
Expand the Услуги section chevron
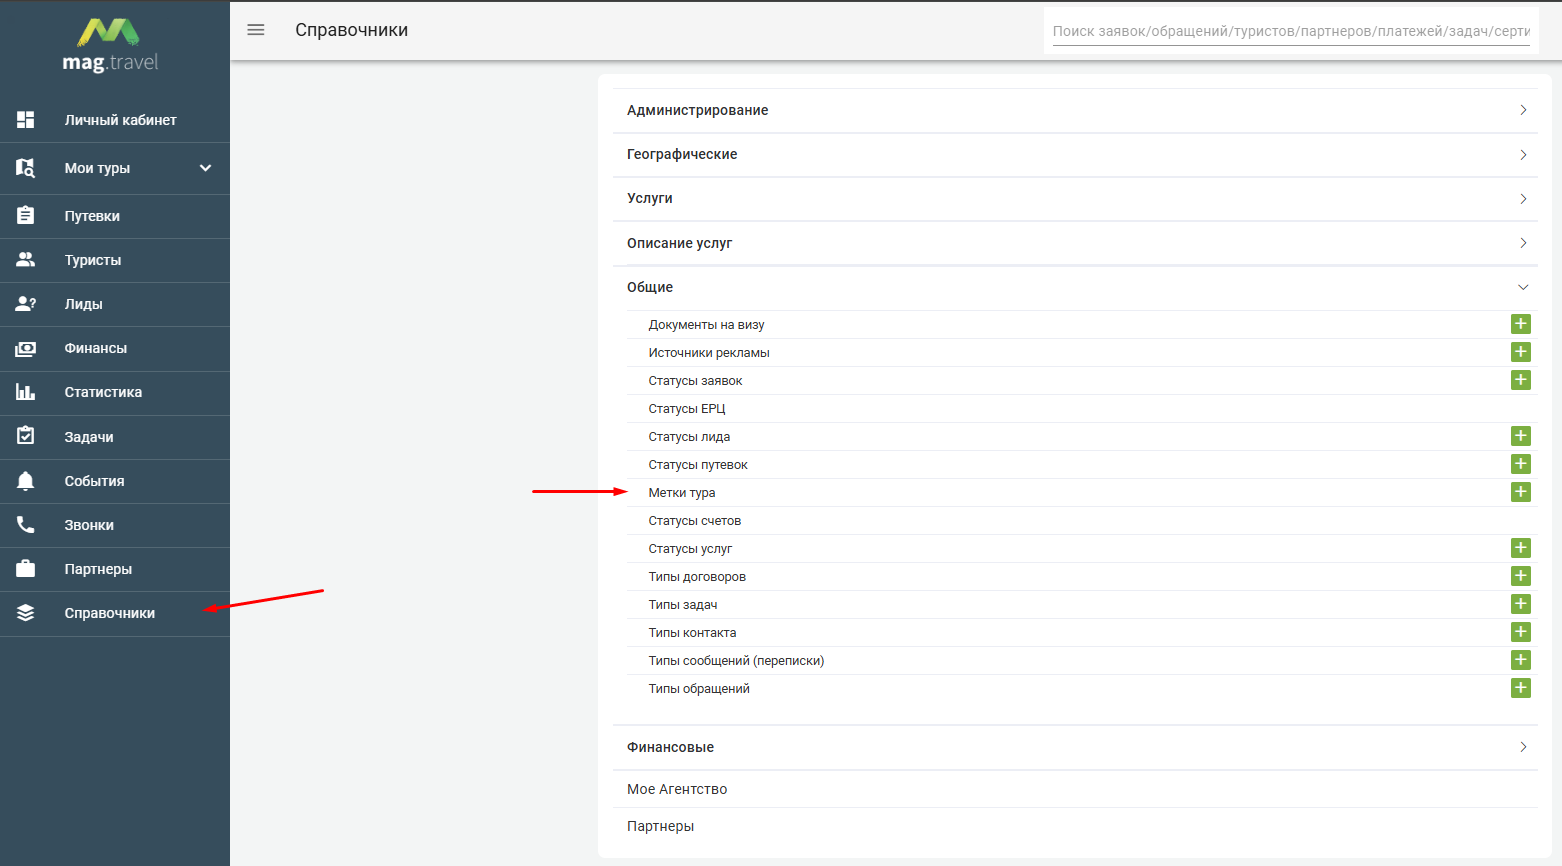coord(1523,199)
